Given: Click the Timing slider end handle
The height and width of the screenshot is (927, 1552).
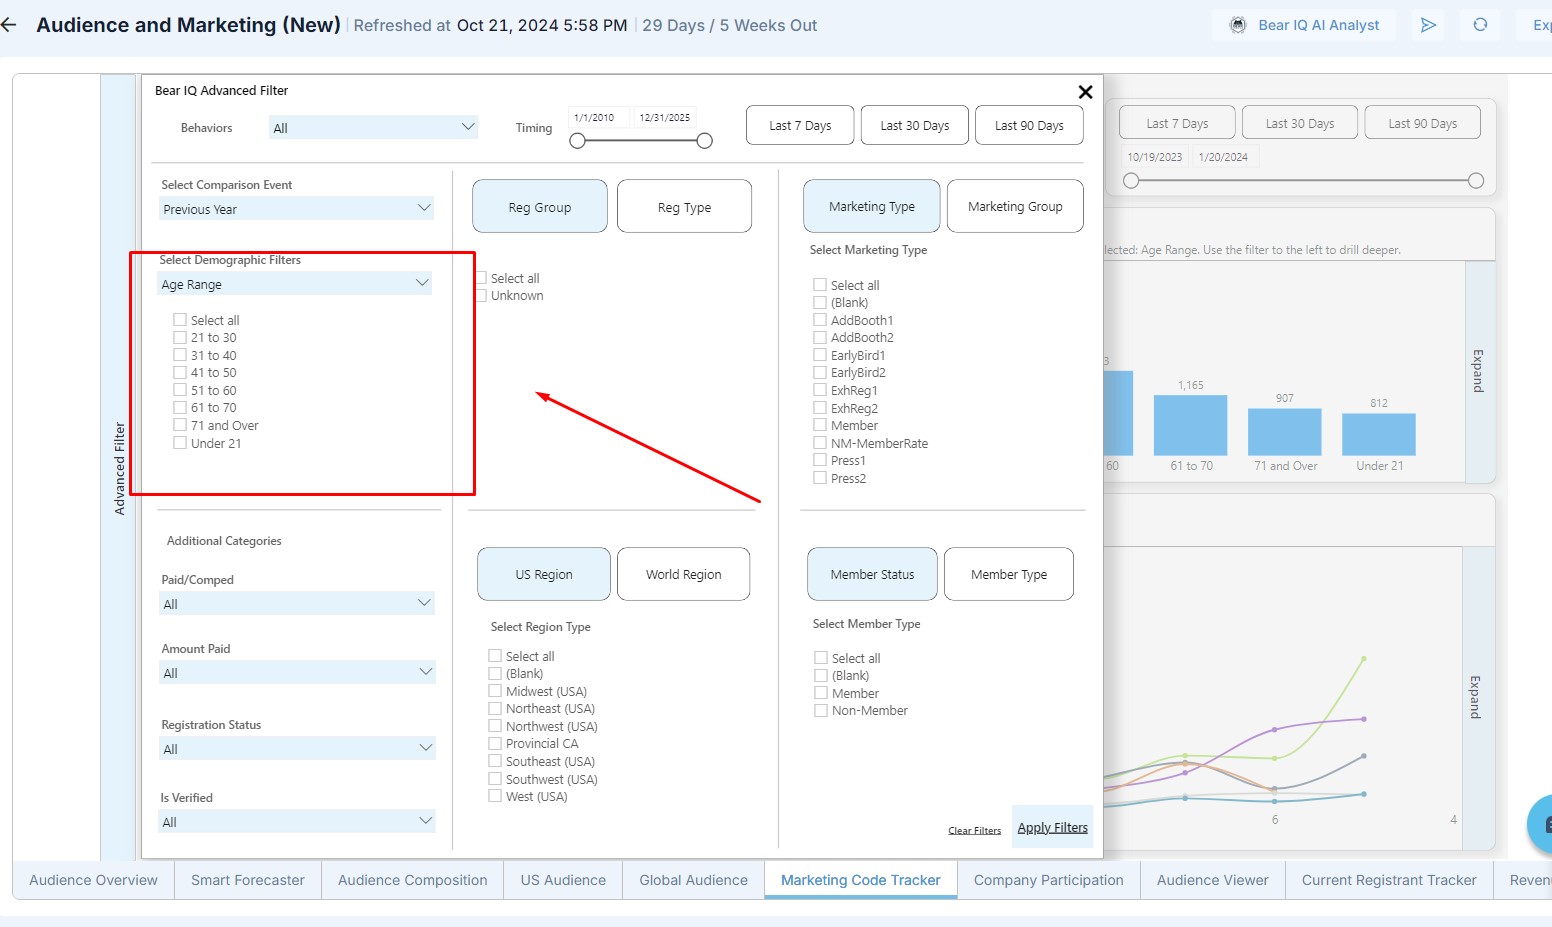Looking at the screenshot, I should 705,141.
